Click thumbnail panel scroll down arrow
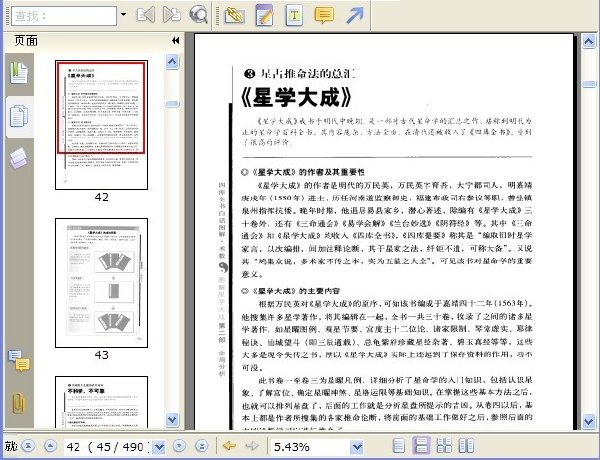The height and width of the screenshot is (460, 600). 172,420
